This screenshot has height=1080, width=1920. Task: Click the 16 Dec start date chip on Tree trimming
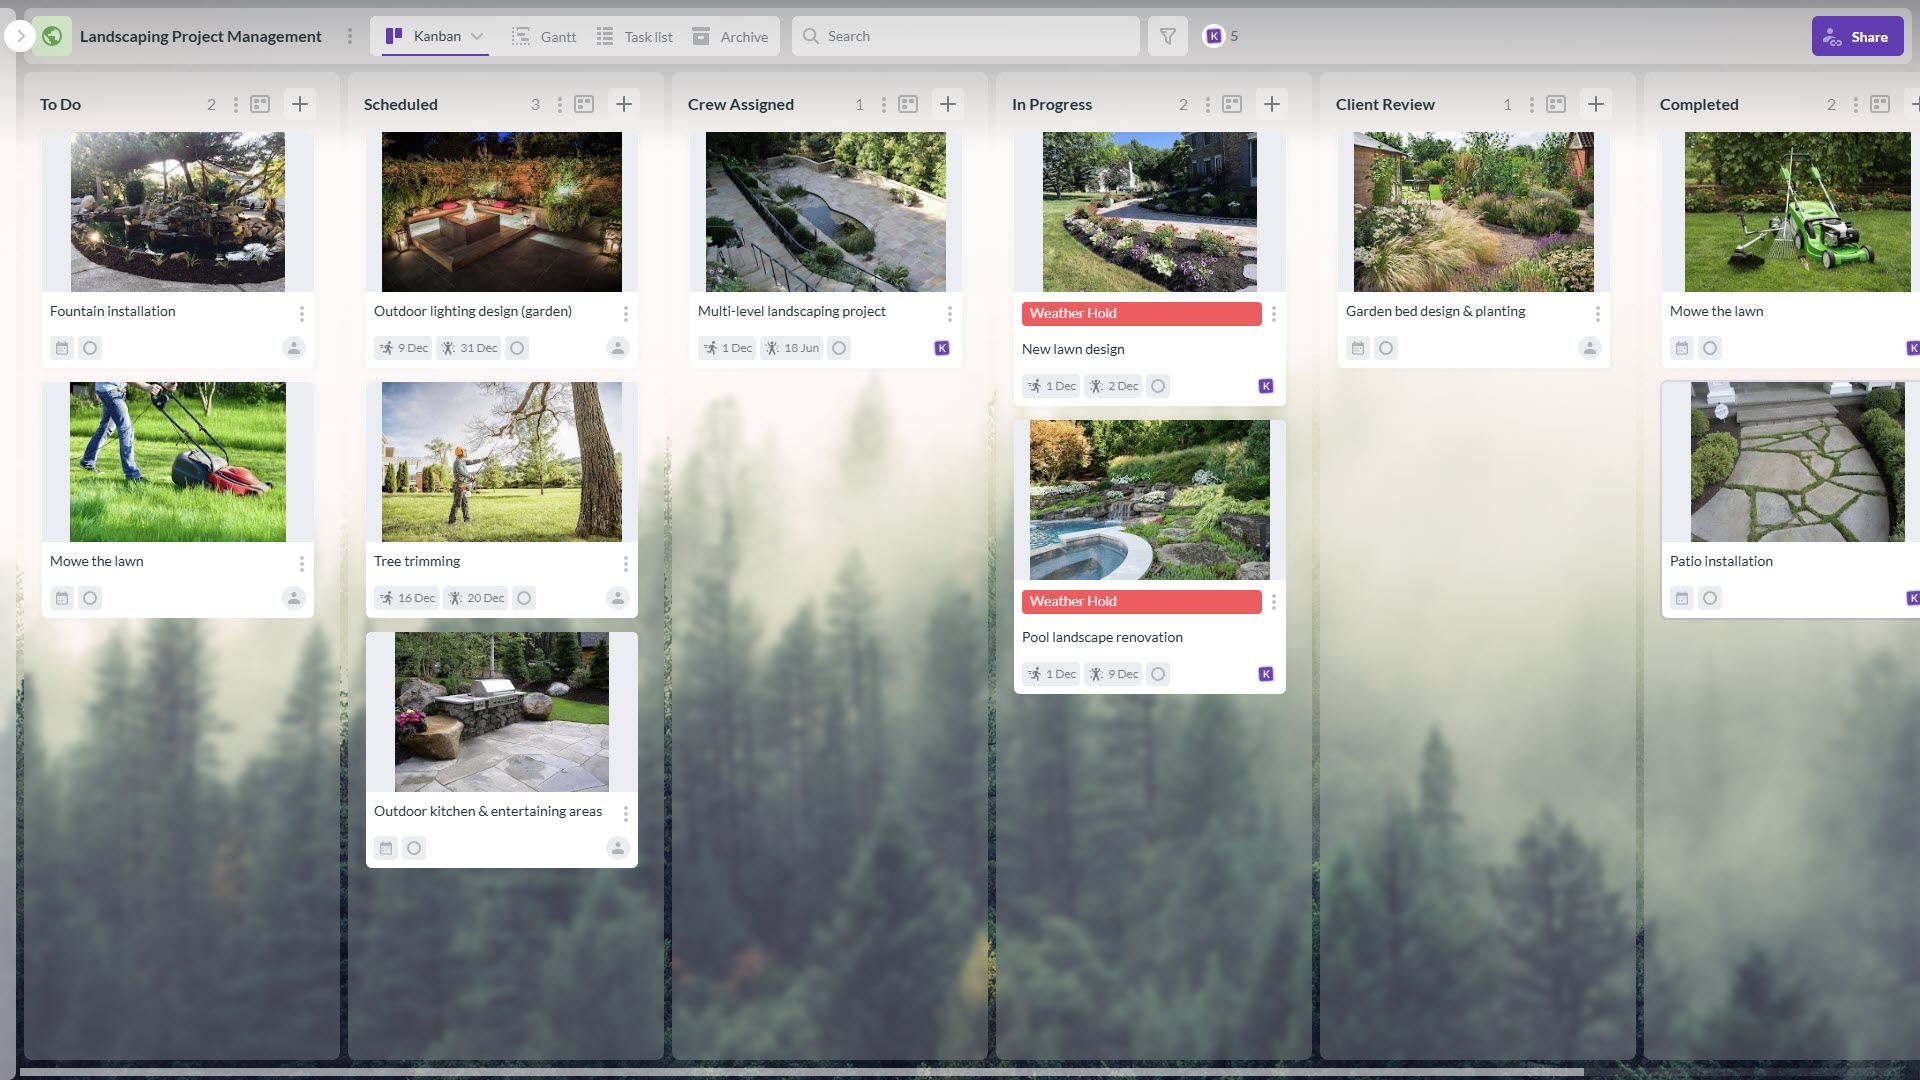coord(406,597)
